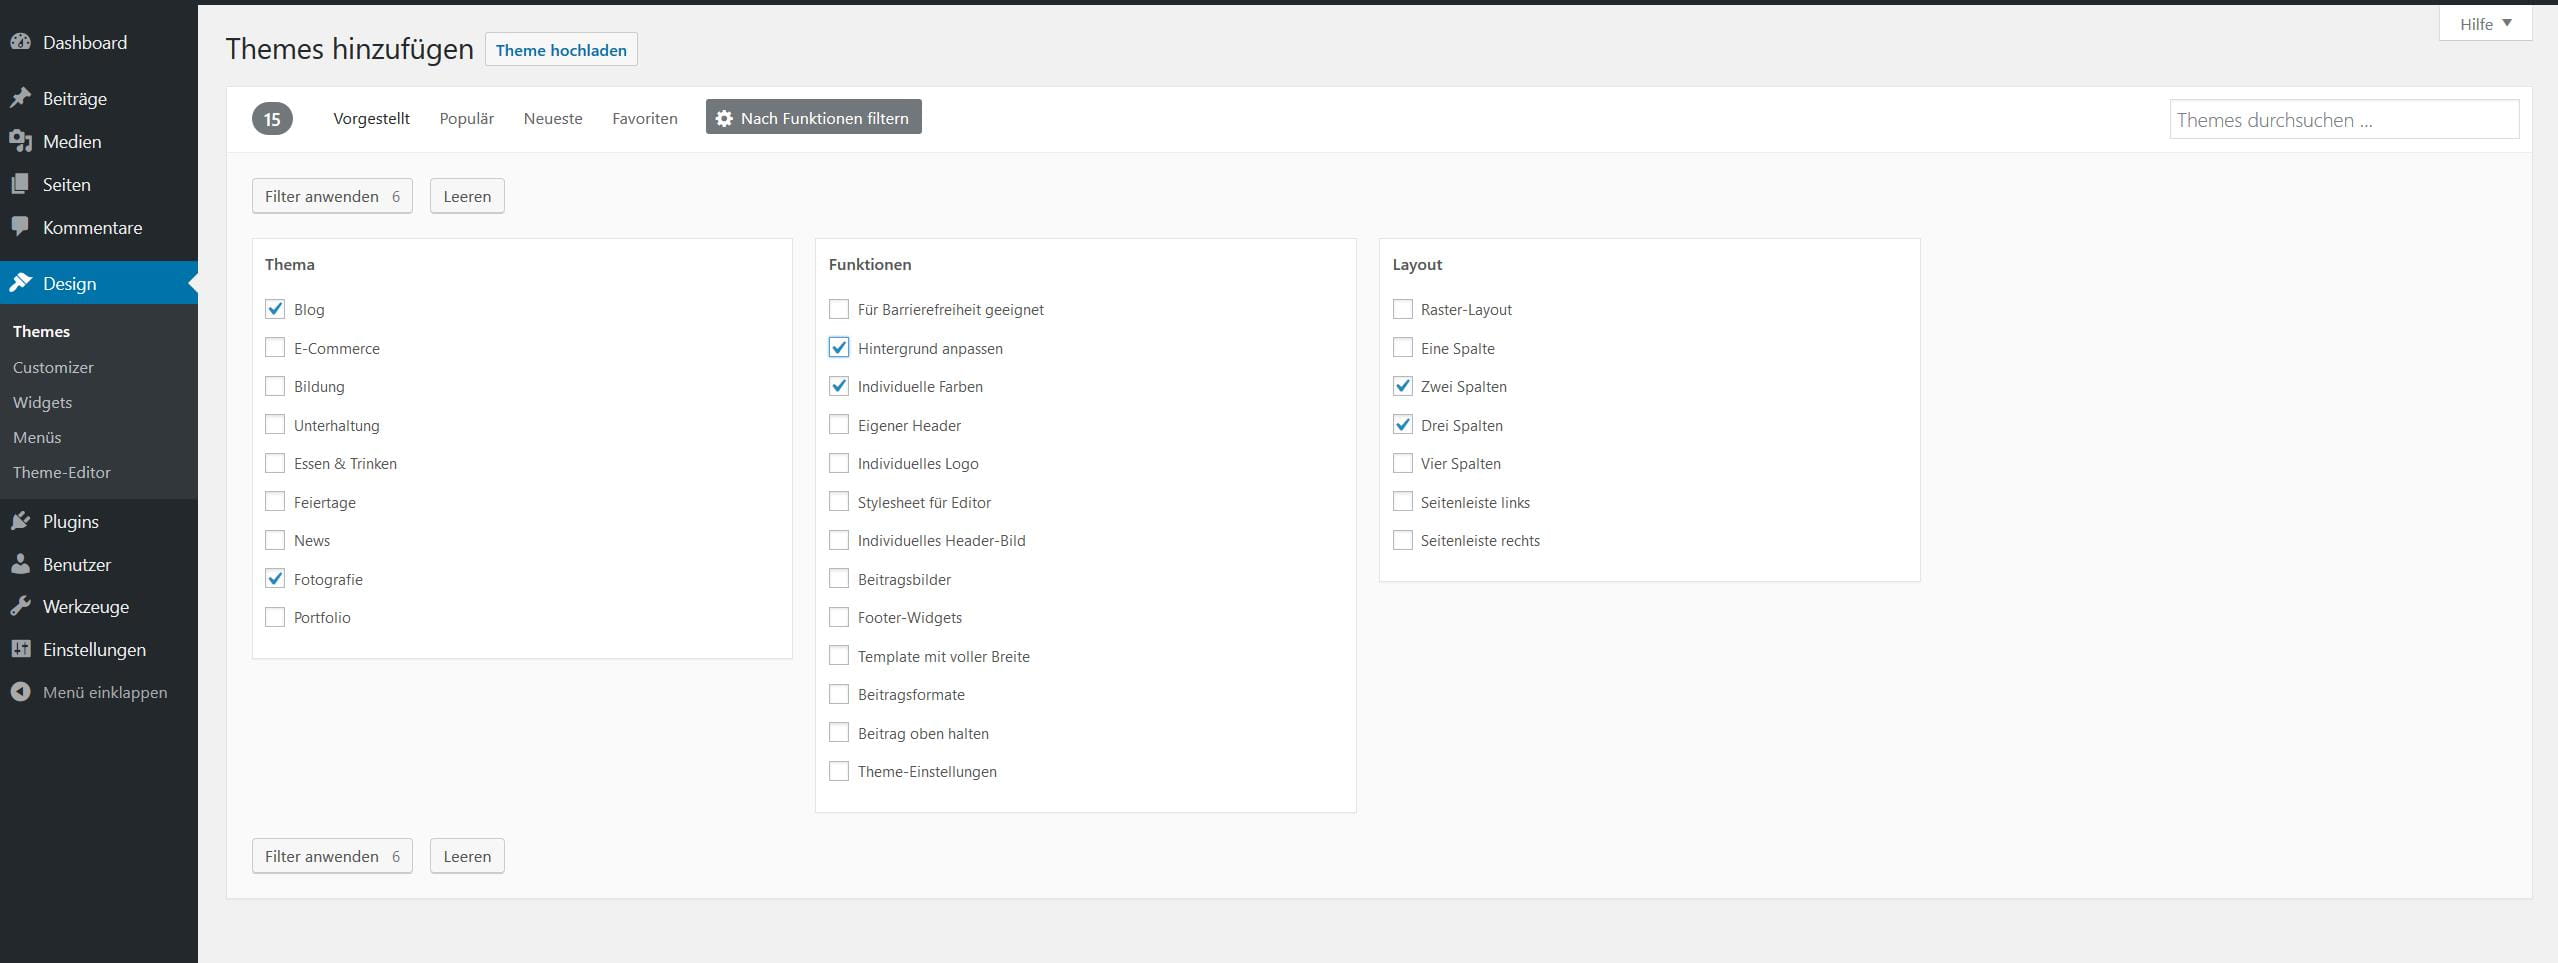Uncheck the Drei Spalten checkbox
Image resolution: width=2558 pixels, height=963 pixels.
1403,425
